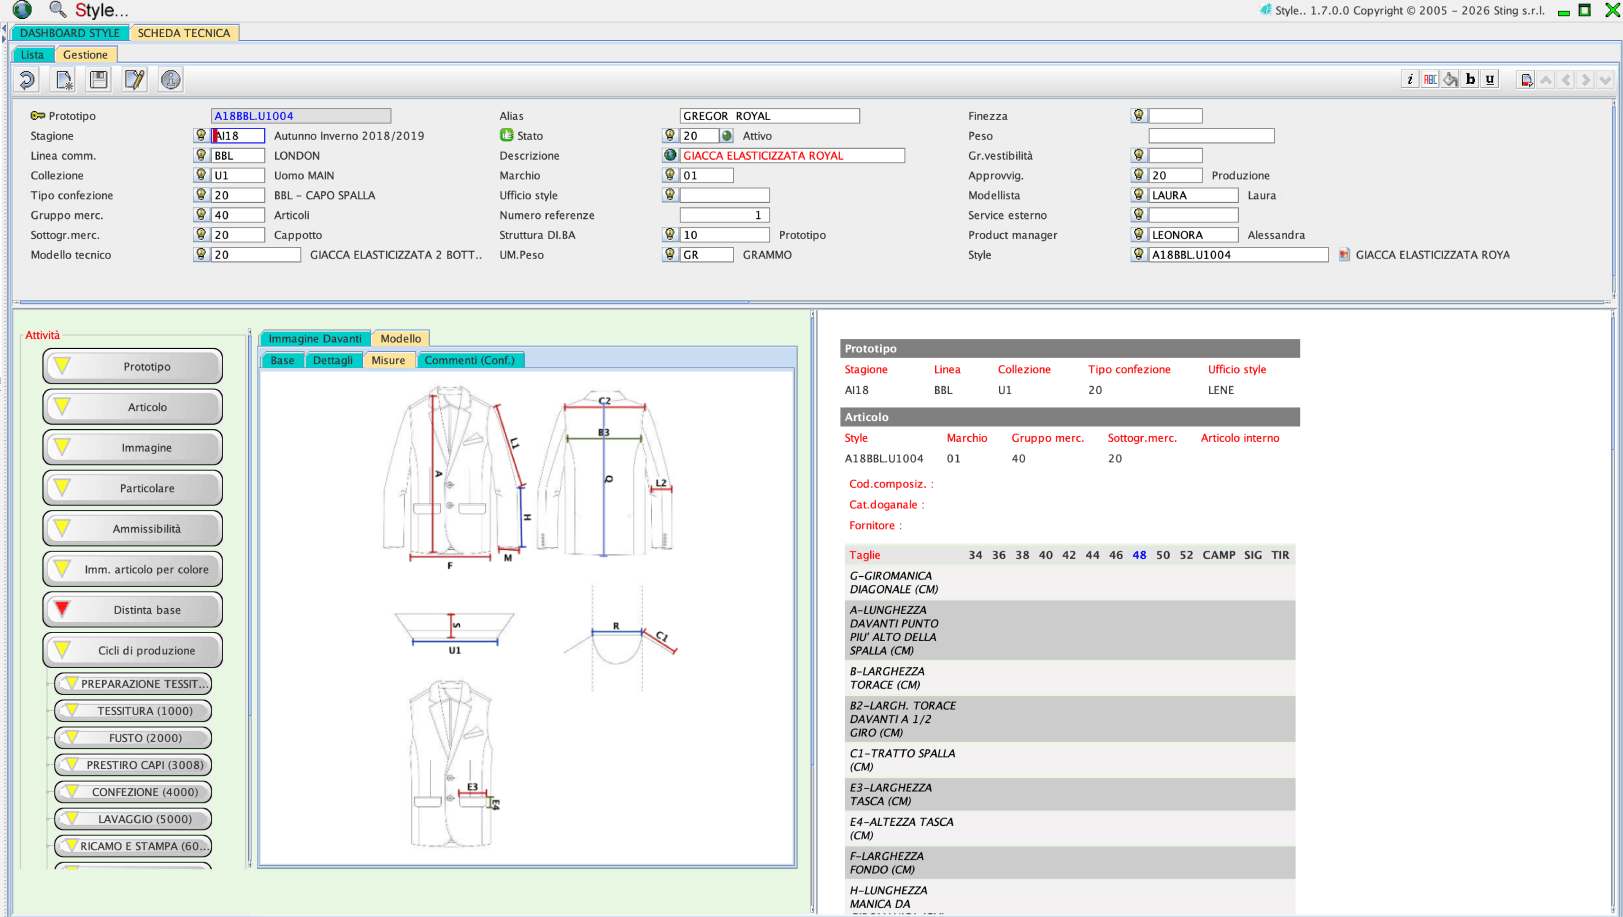
Task: Click the floppy disk save icon
Action: [x=98, y=80]
